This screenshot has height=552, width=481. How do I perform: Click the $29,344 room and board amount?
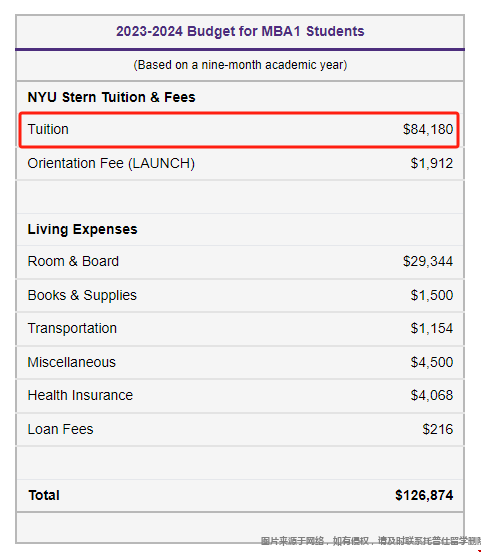point(428,261)
